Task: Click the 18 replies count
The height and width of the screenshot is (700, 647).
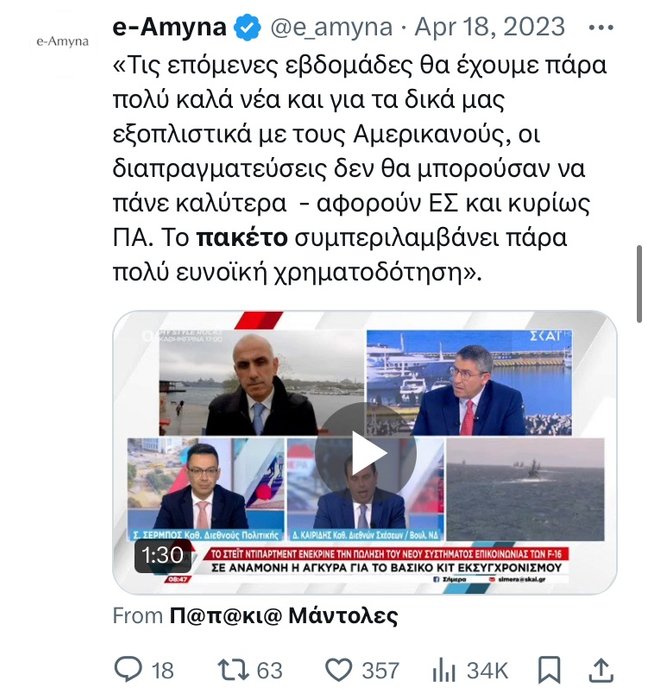Action: pos(163,671)
